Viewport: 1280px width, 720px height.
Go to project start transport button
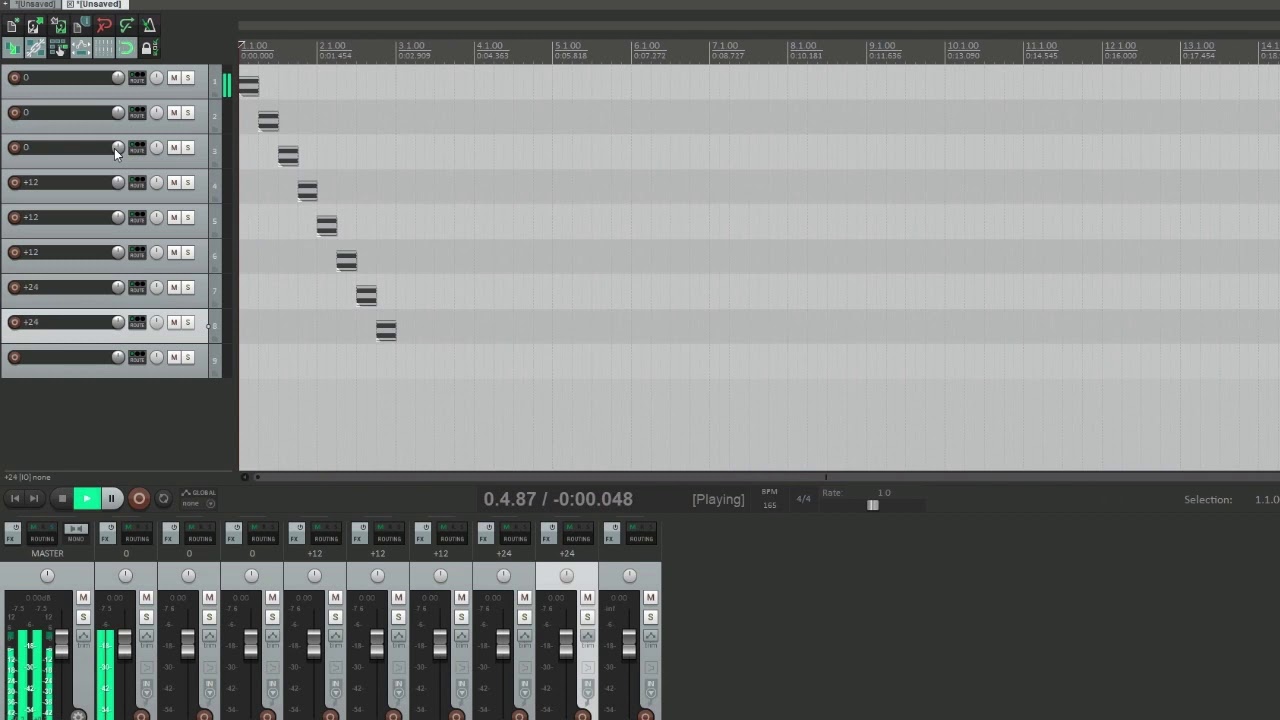(14, 498)
